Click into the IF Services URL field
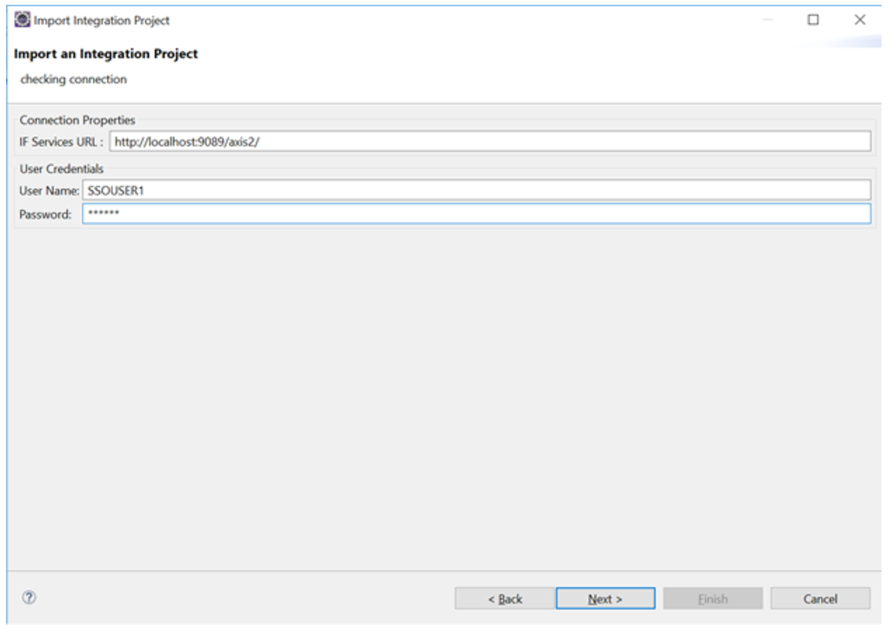888x631 pixels. 489,142
